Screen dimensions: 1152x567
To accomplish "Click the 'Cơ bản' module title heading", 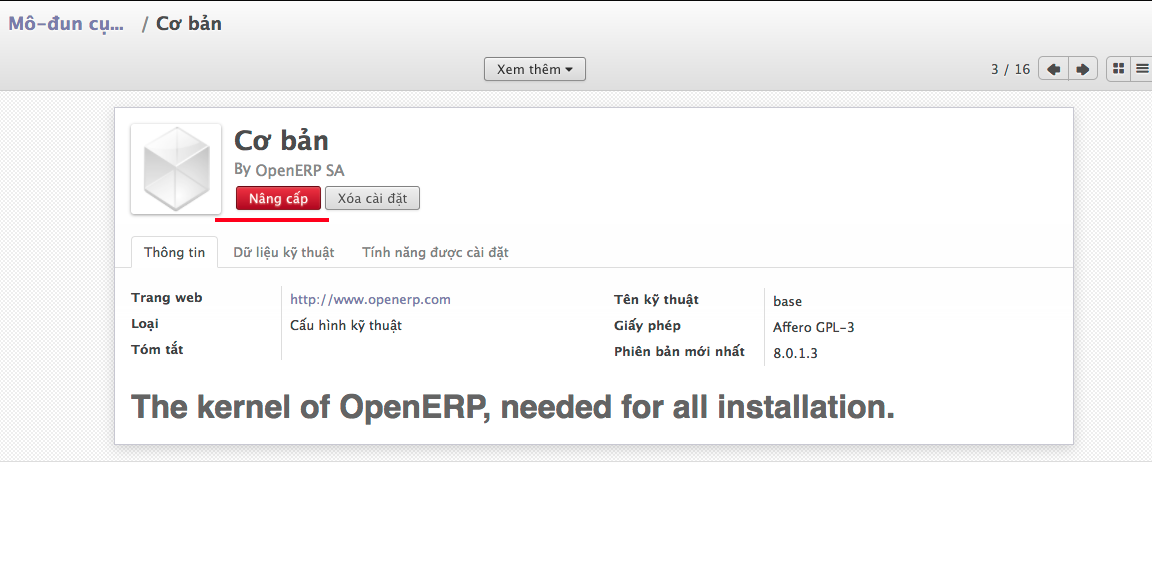I will click(x=281, y=140).
